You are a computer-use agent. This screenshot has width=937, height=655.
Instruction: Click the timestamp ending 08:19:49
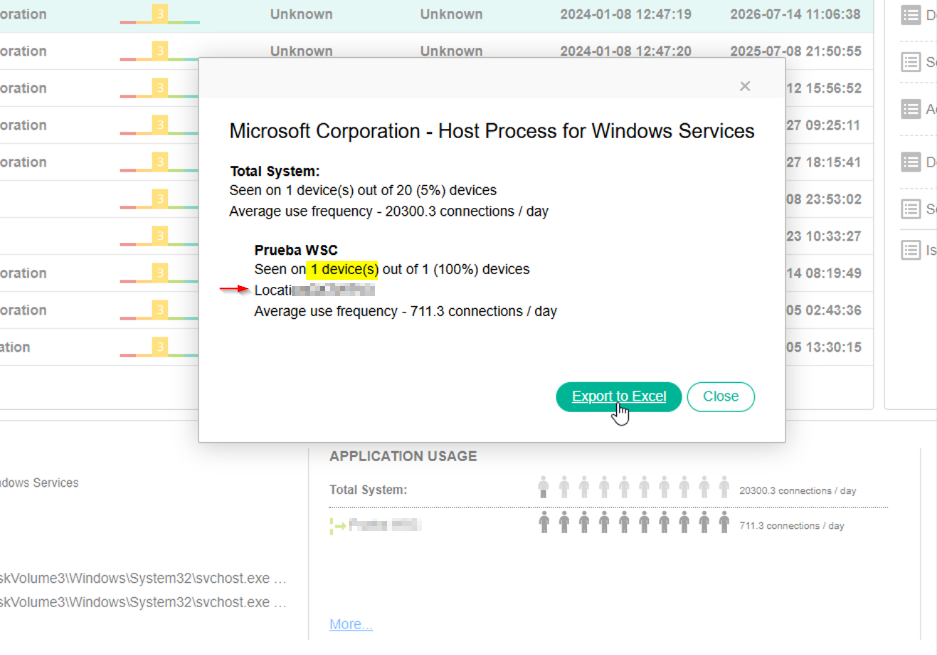[823, 274]
